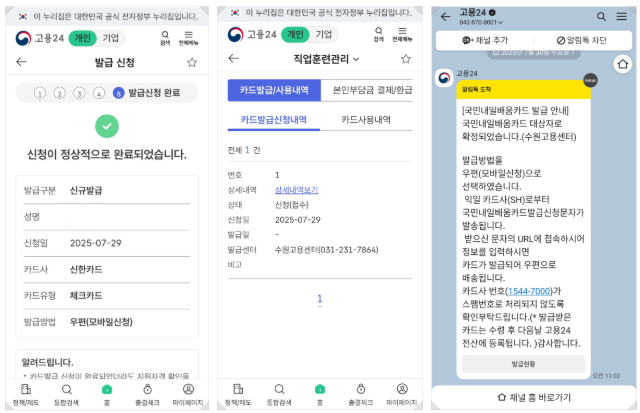Tap 신청(접수) status value
This screenshot has height=413, width=640.
292,205
